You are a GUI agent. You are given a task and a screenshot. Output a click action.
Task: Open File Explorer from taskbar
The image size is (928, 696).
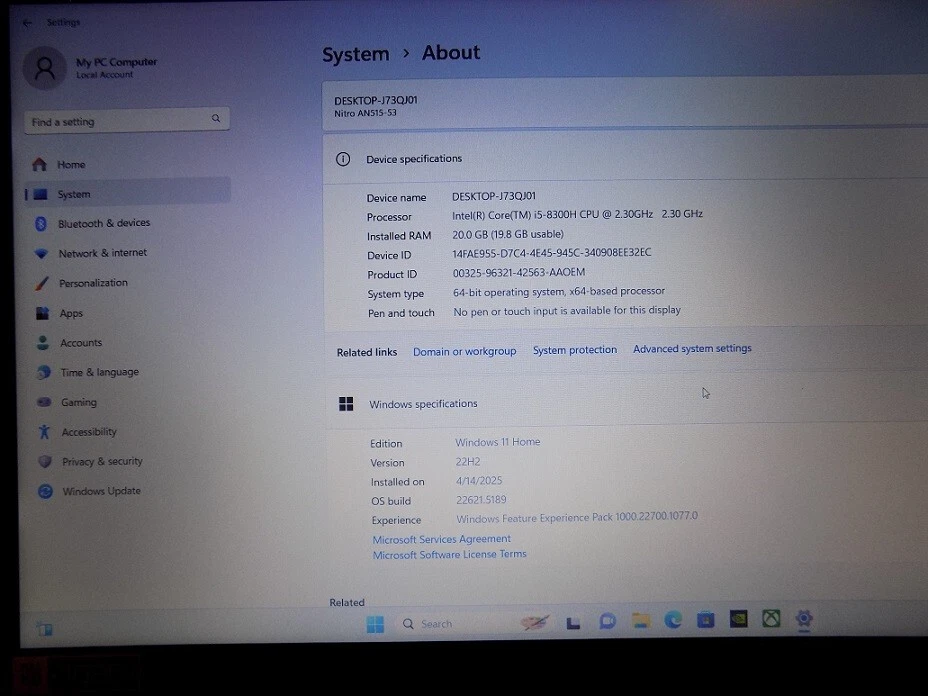pyautogui.click(x=640, y=621)
